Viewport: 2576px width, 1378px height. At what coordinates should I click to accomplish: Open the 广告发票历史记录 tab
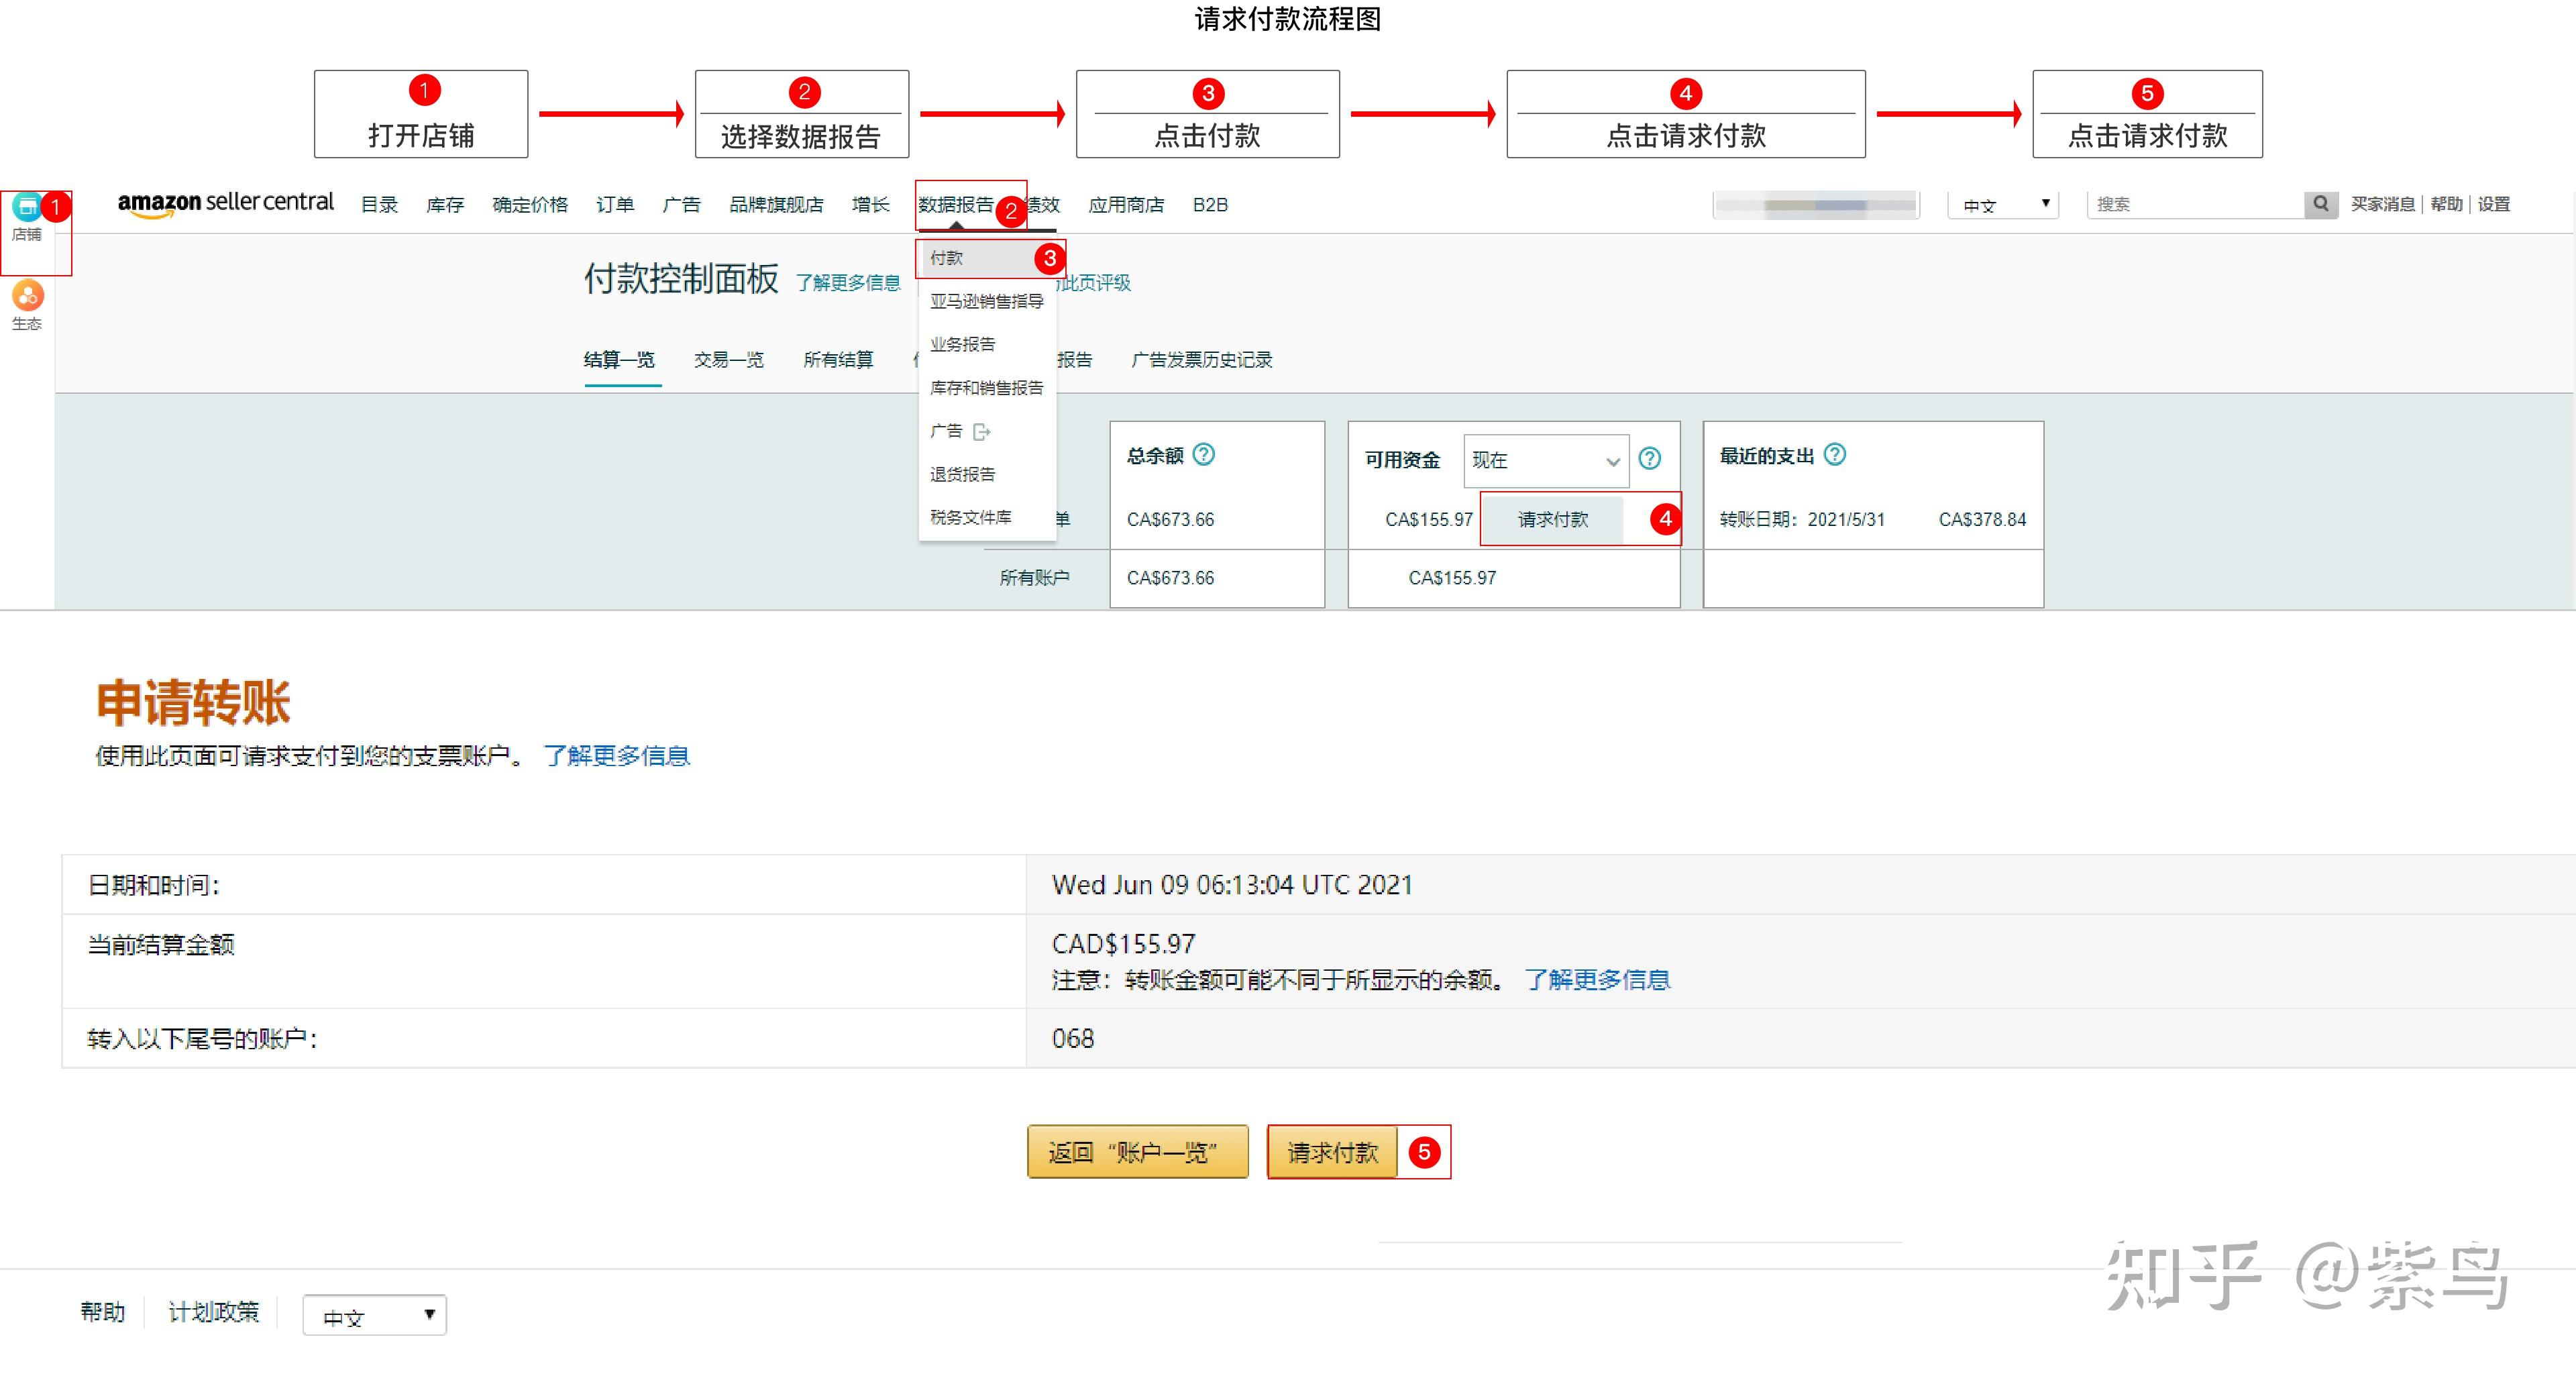tap(1201, 360)
